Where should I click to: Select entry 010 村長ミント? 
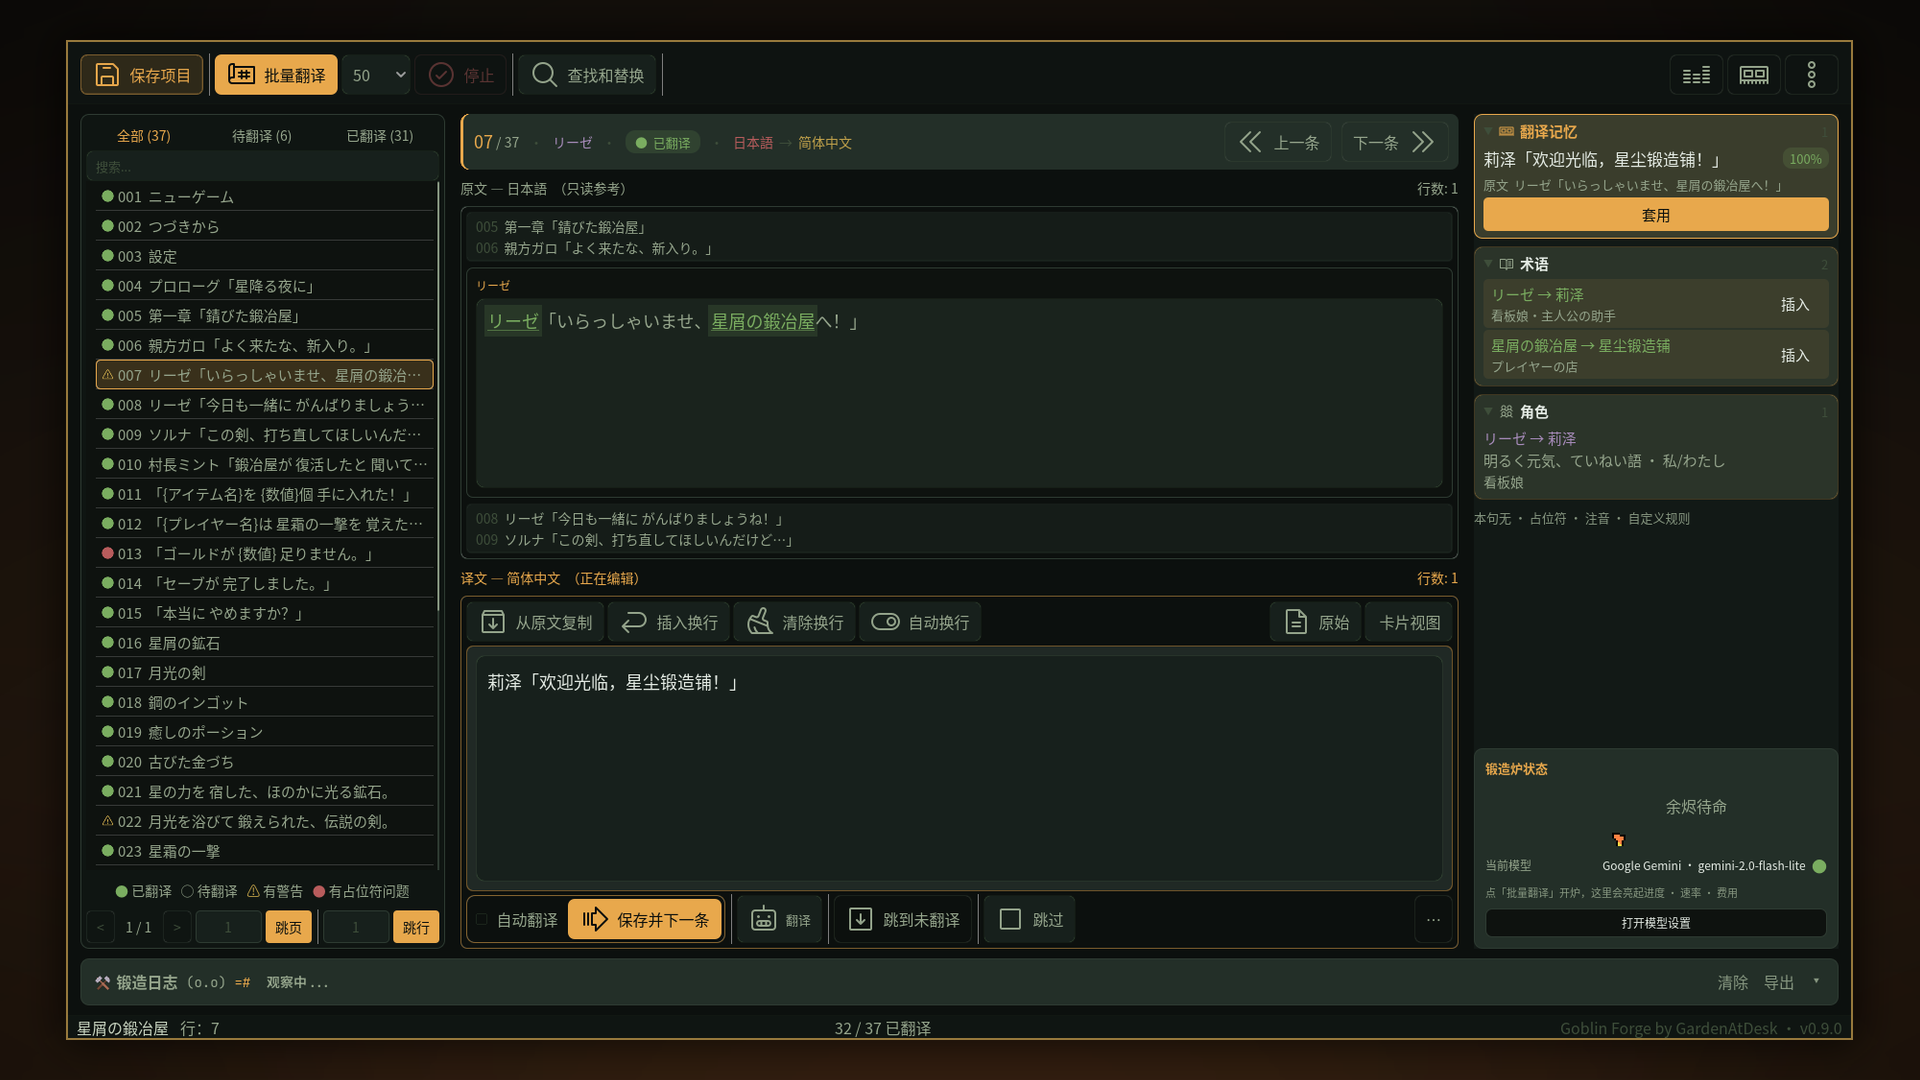pyautogui.click(x=265, y=465)
